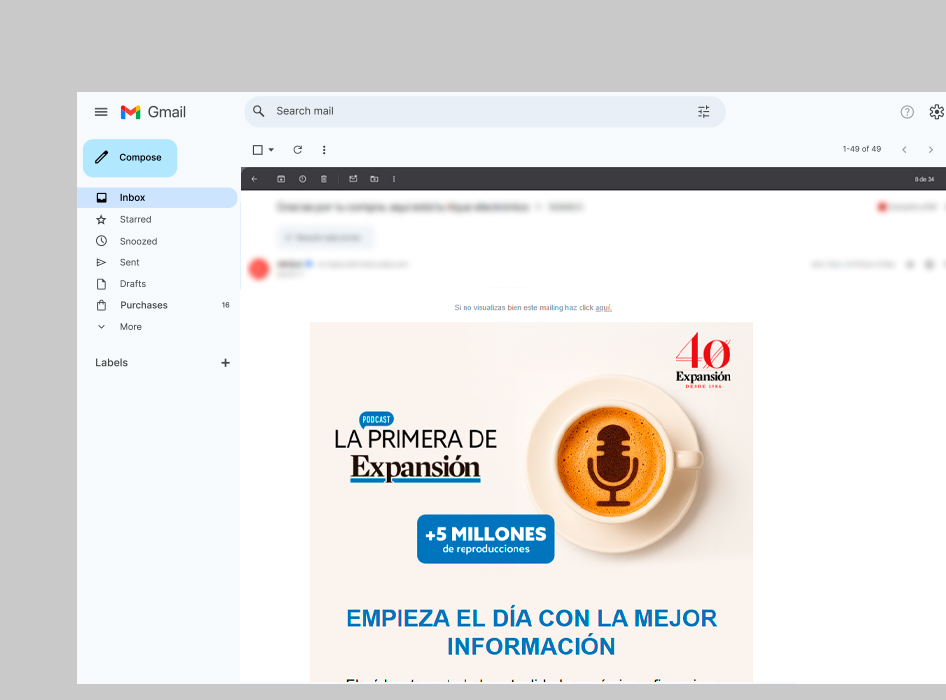Viewport: 946px width, 700px height.
Task: Refresh the mail list
Action: (x=297, y=150)
